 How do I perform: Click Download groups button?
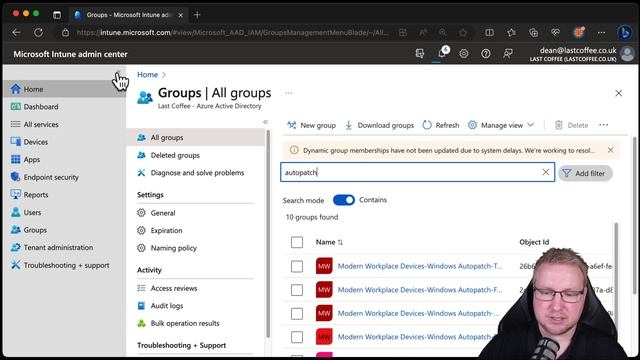click(x=379, y=125)
